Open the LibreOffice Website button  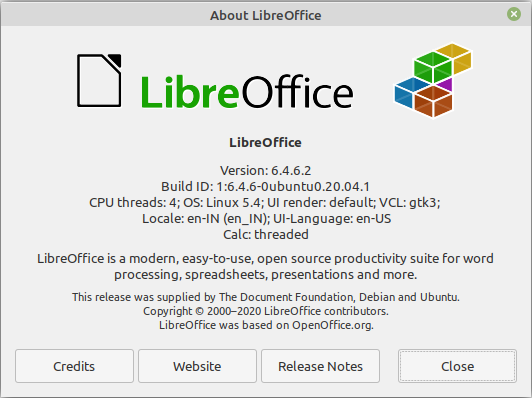(x=197, y=366)
